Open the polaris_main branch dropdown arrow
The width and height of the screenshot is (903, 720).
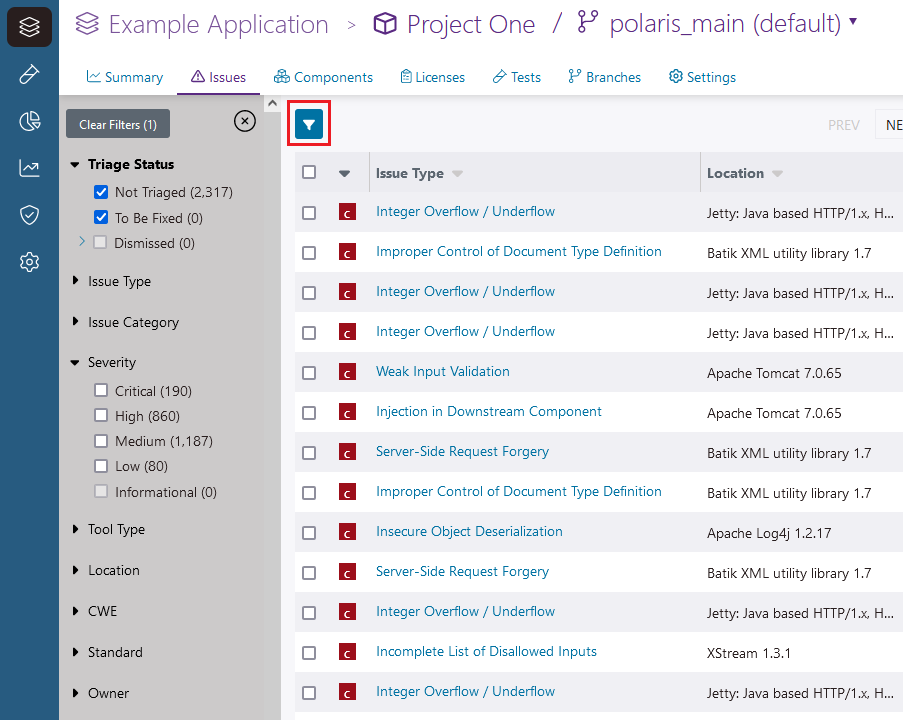click(x=852, y=22)
